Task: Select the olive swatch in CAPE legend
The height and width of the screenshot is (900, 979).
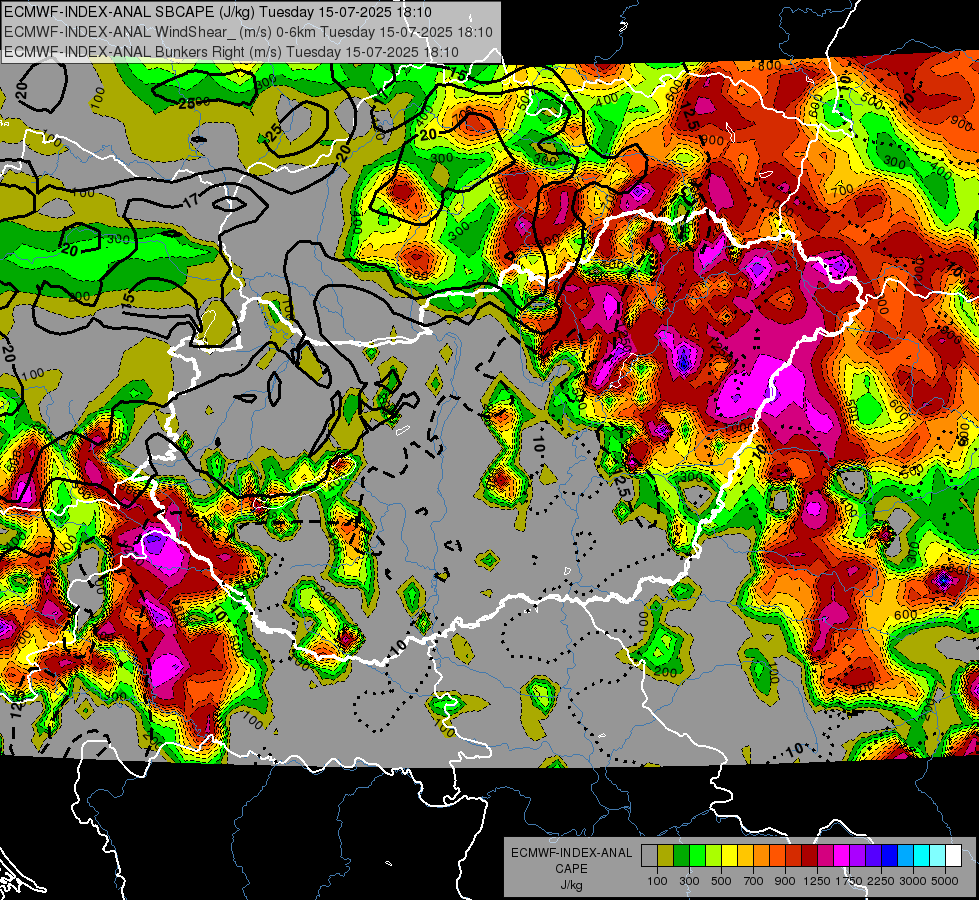Action: (666, 855)
